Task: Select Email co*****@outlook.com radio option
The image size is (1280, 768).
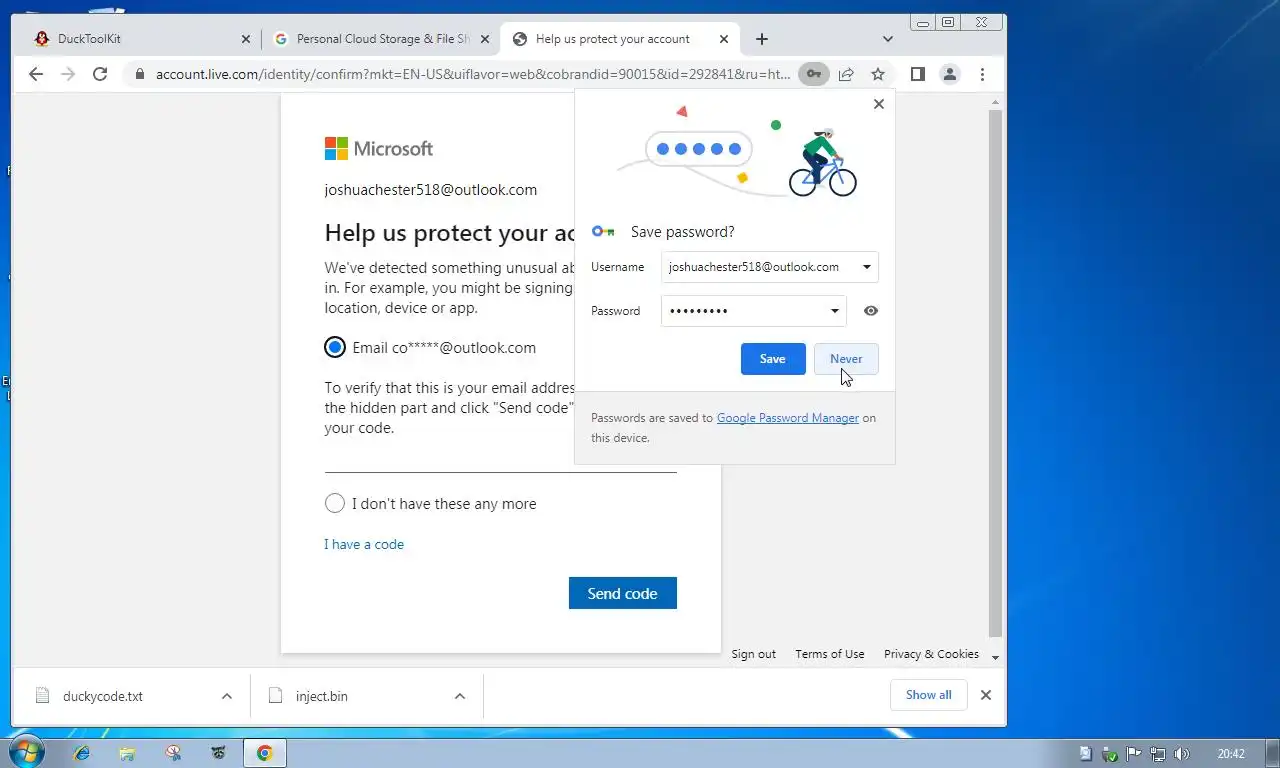Action: pyautogui.click(x=335, y=347)
